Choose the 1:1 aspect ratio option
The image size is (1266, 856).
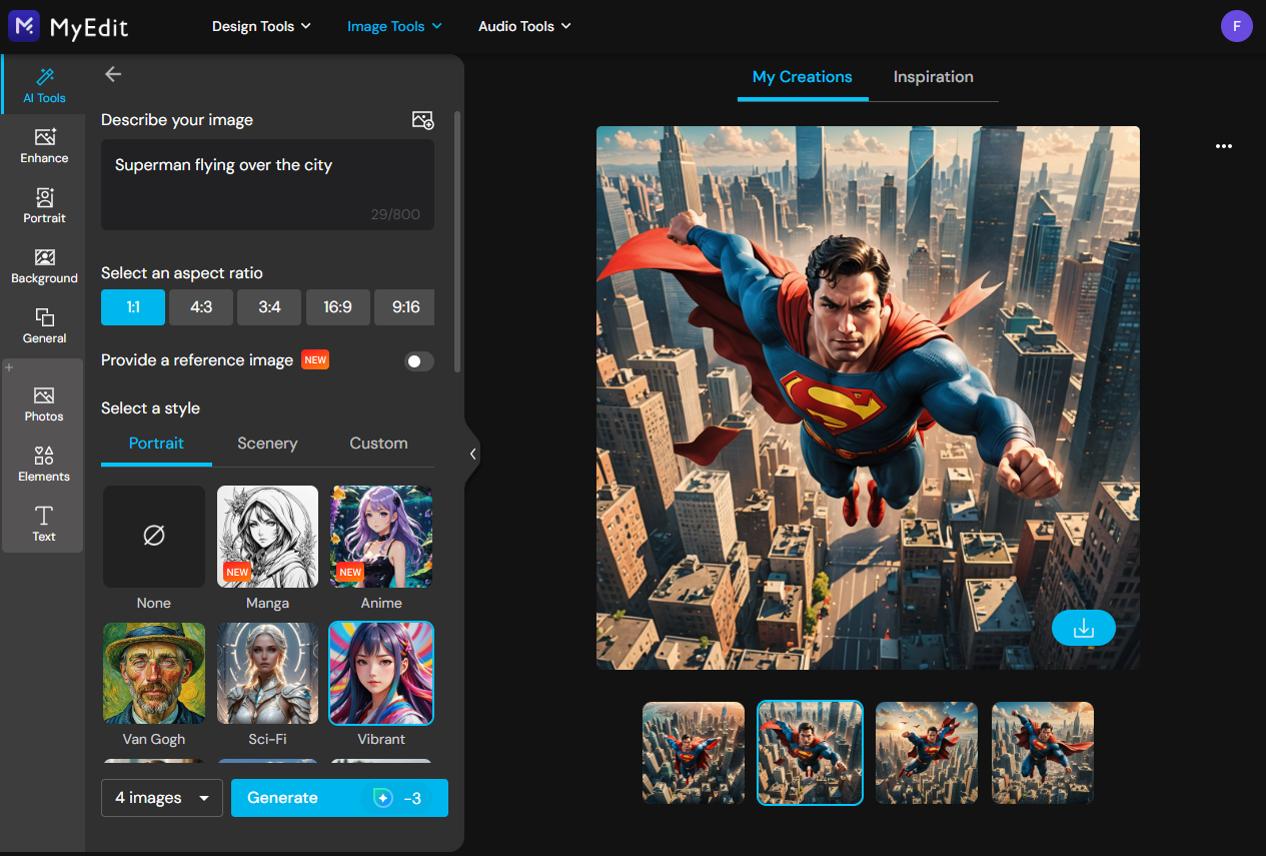click(132, 307)
